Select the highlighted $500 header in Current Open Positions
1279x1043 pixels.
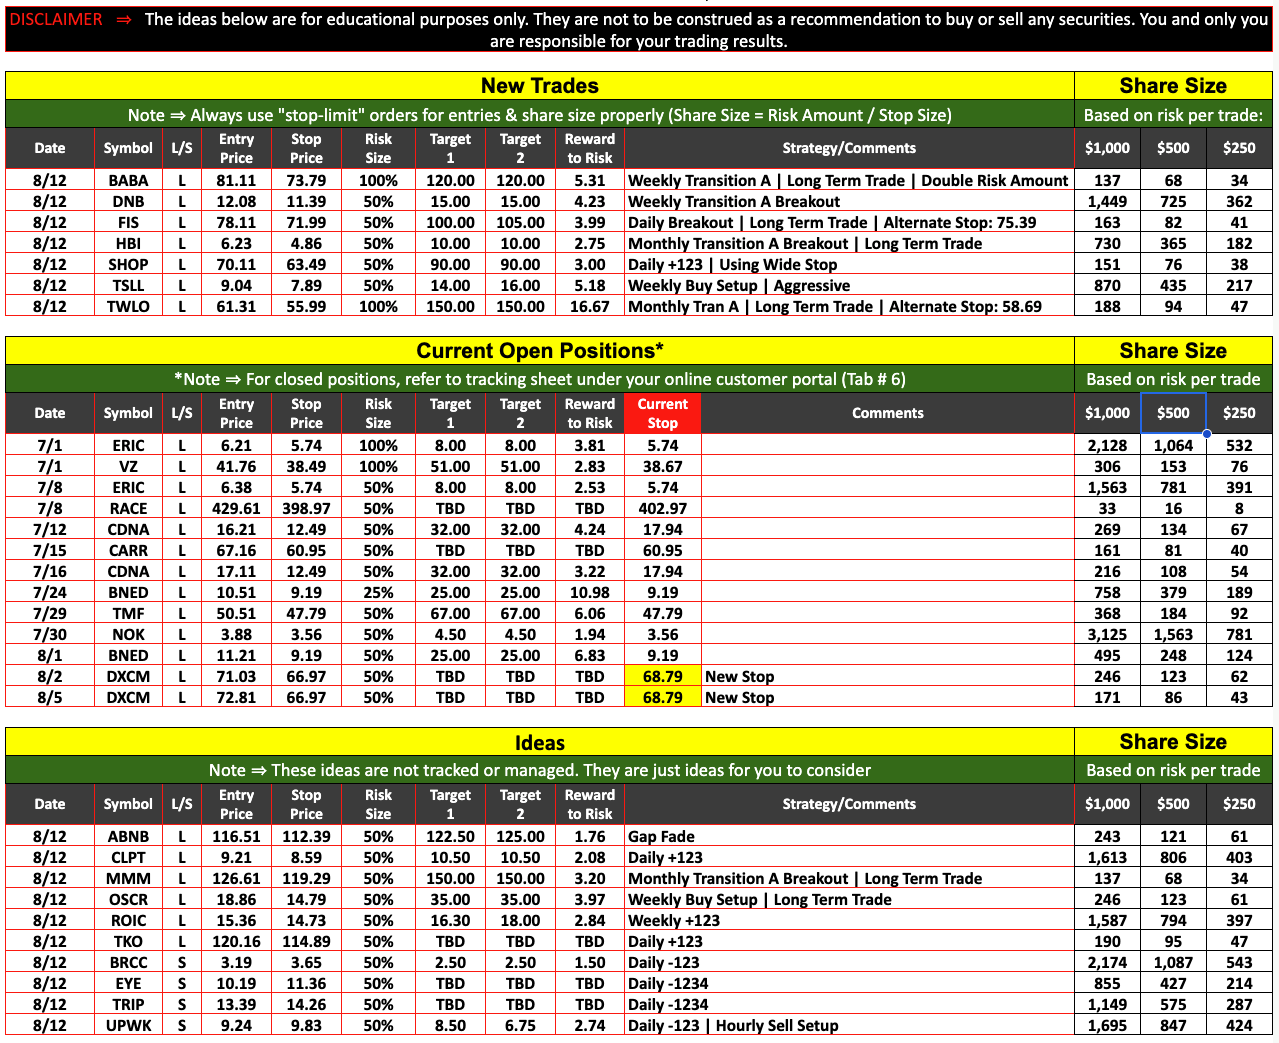pyautogui.click(x=1173, y=412)
